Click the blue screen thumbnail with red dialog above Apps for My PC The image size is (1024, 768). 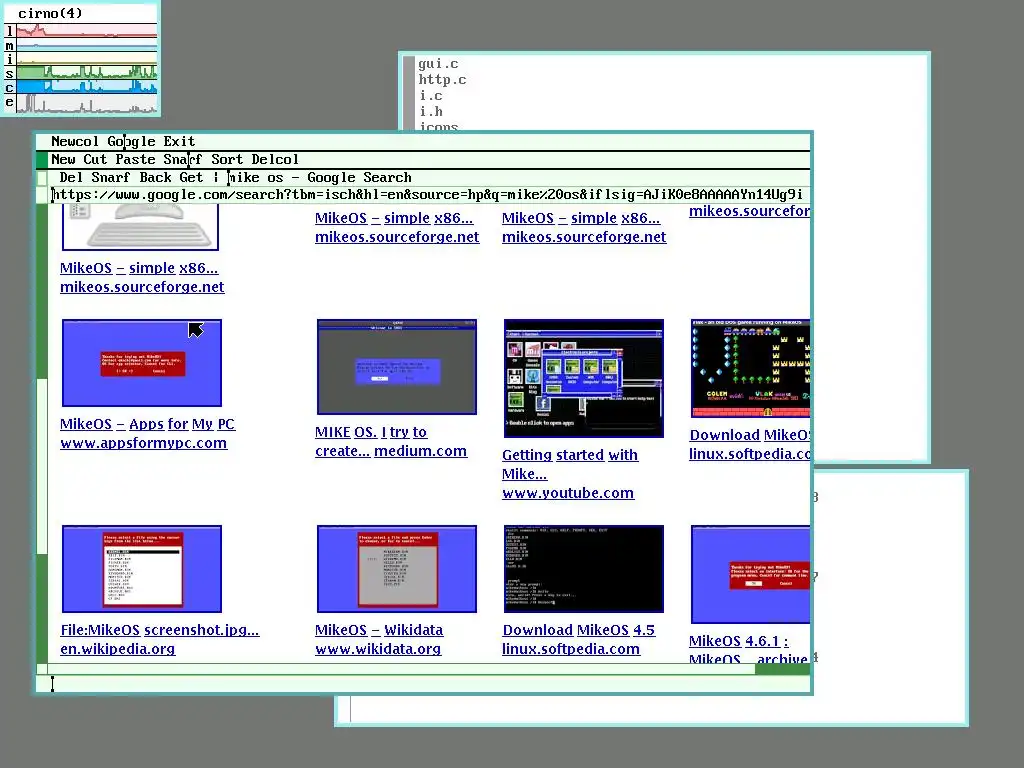point(142,363)
